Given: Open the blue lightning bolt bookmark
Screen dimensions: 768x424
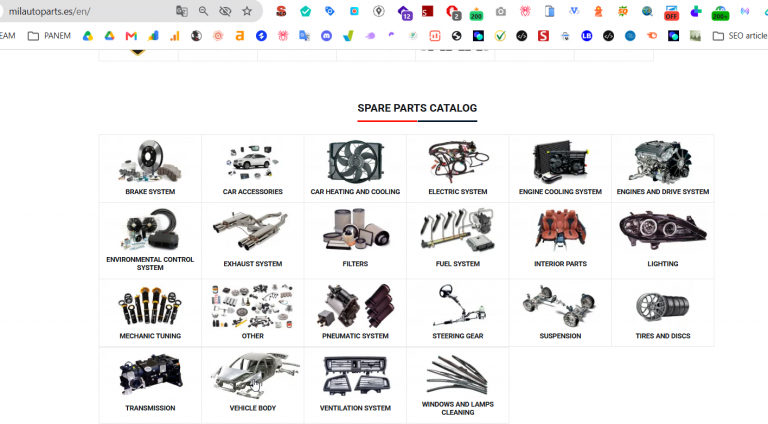Looking at the screenshot, I should coord(262,36).
